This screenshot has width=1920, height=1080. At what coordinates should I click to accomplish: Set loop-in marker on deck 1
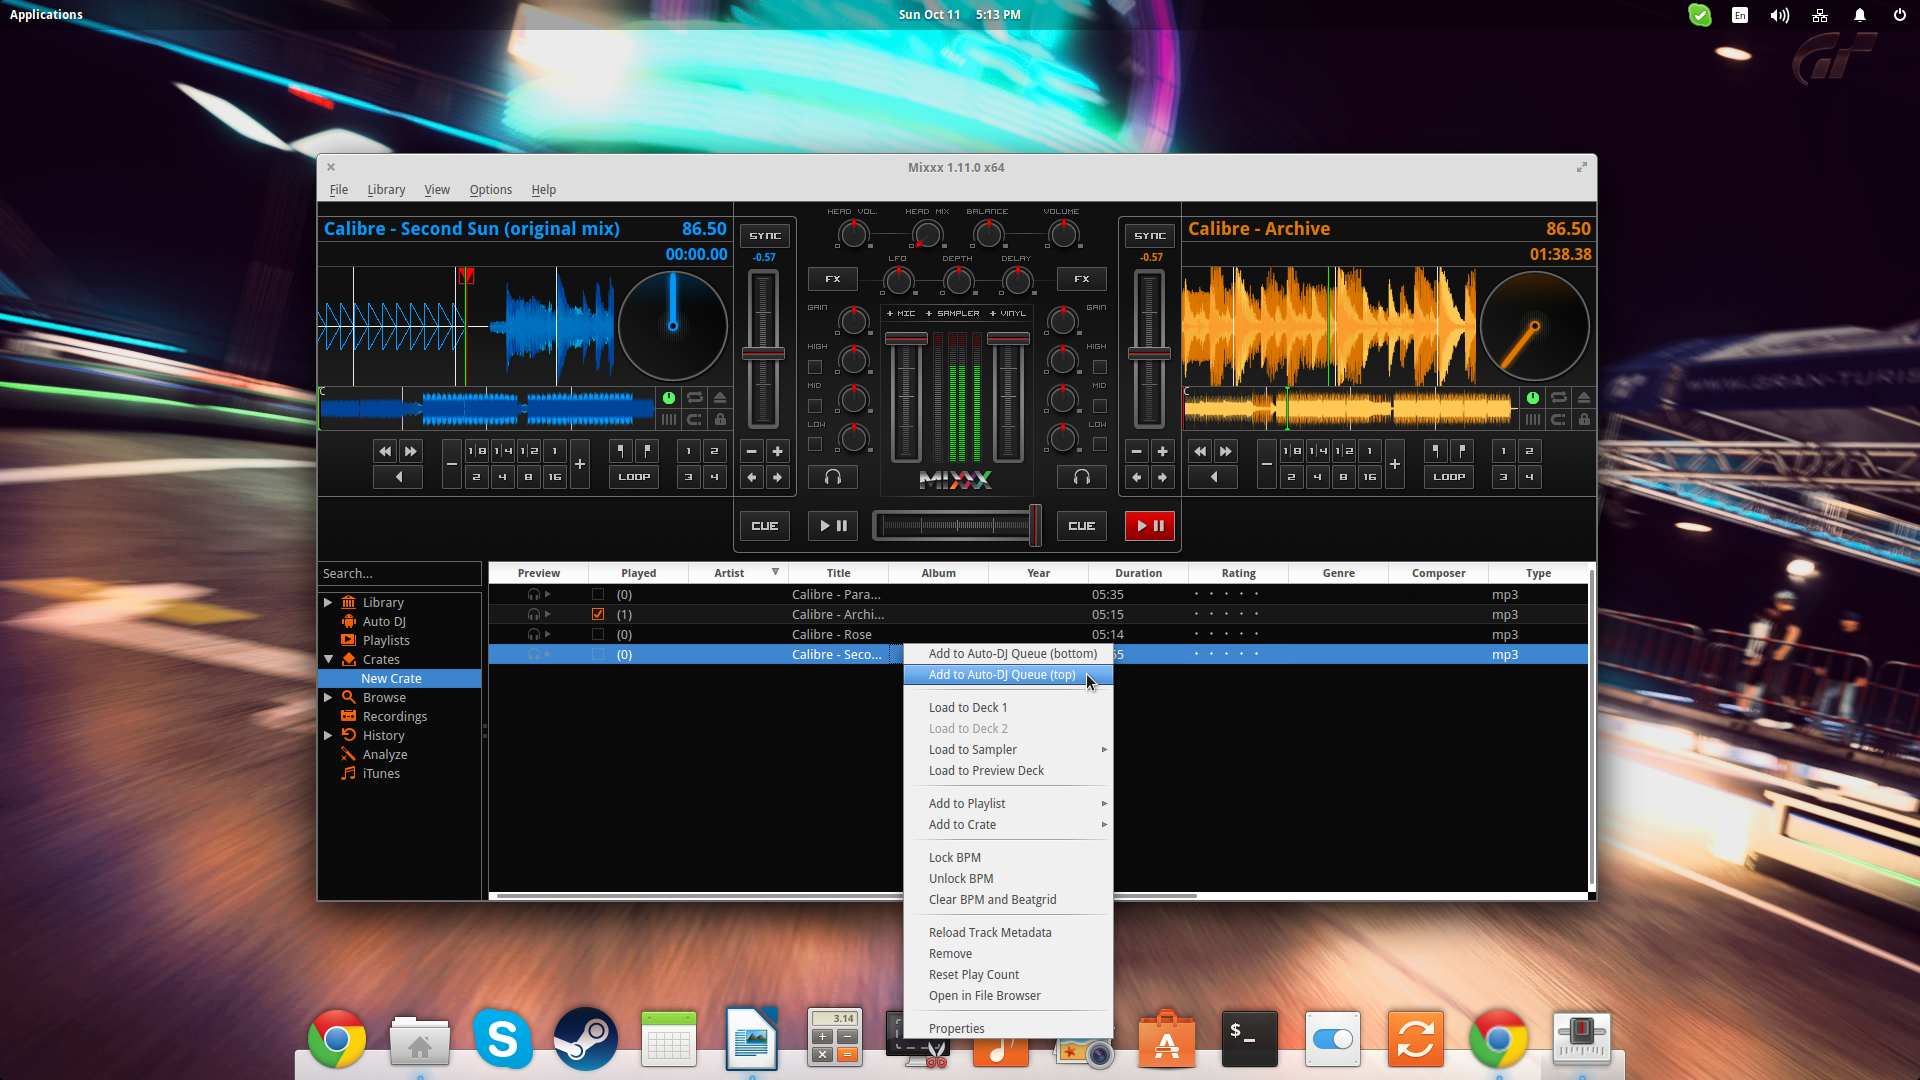click(x=621, y=451)
